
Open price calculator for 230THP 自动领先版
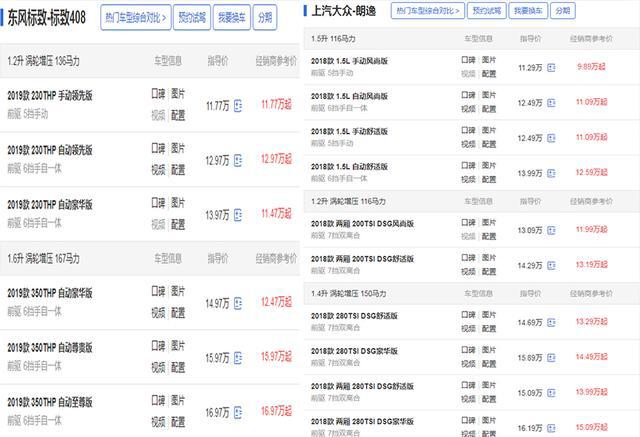238,160
